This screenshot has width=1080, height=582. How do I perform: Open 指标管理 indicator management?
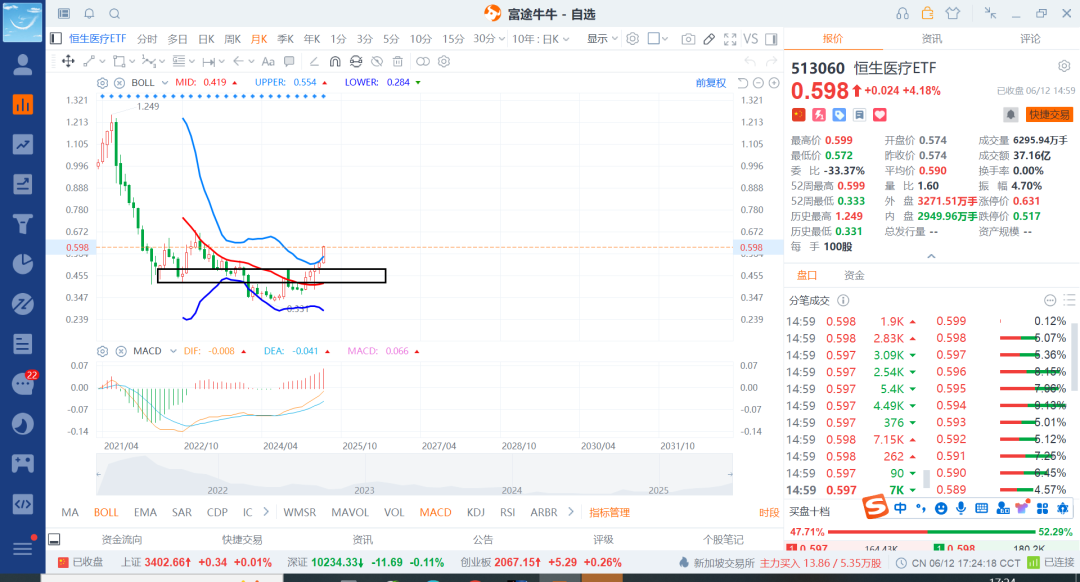click(x=610, y=512)
